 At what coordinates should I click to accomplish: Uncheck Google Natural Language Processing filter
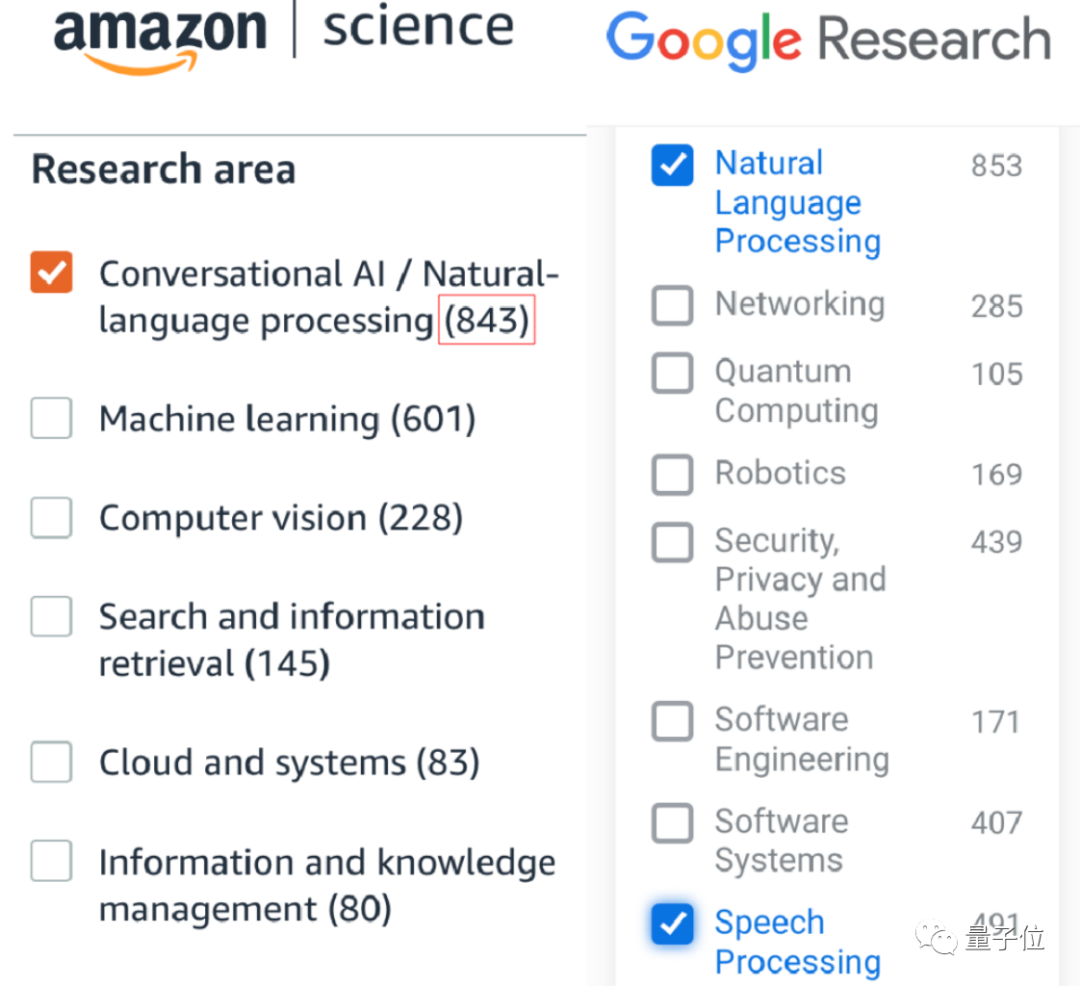click(x=672, y=165)
